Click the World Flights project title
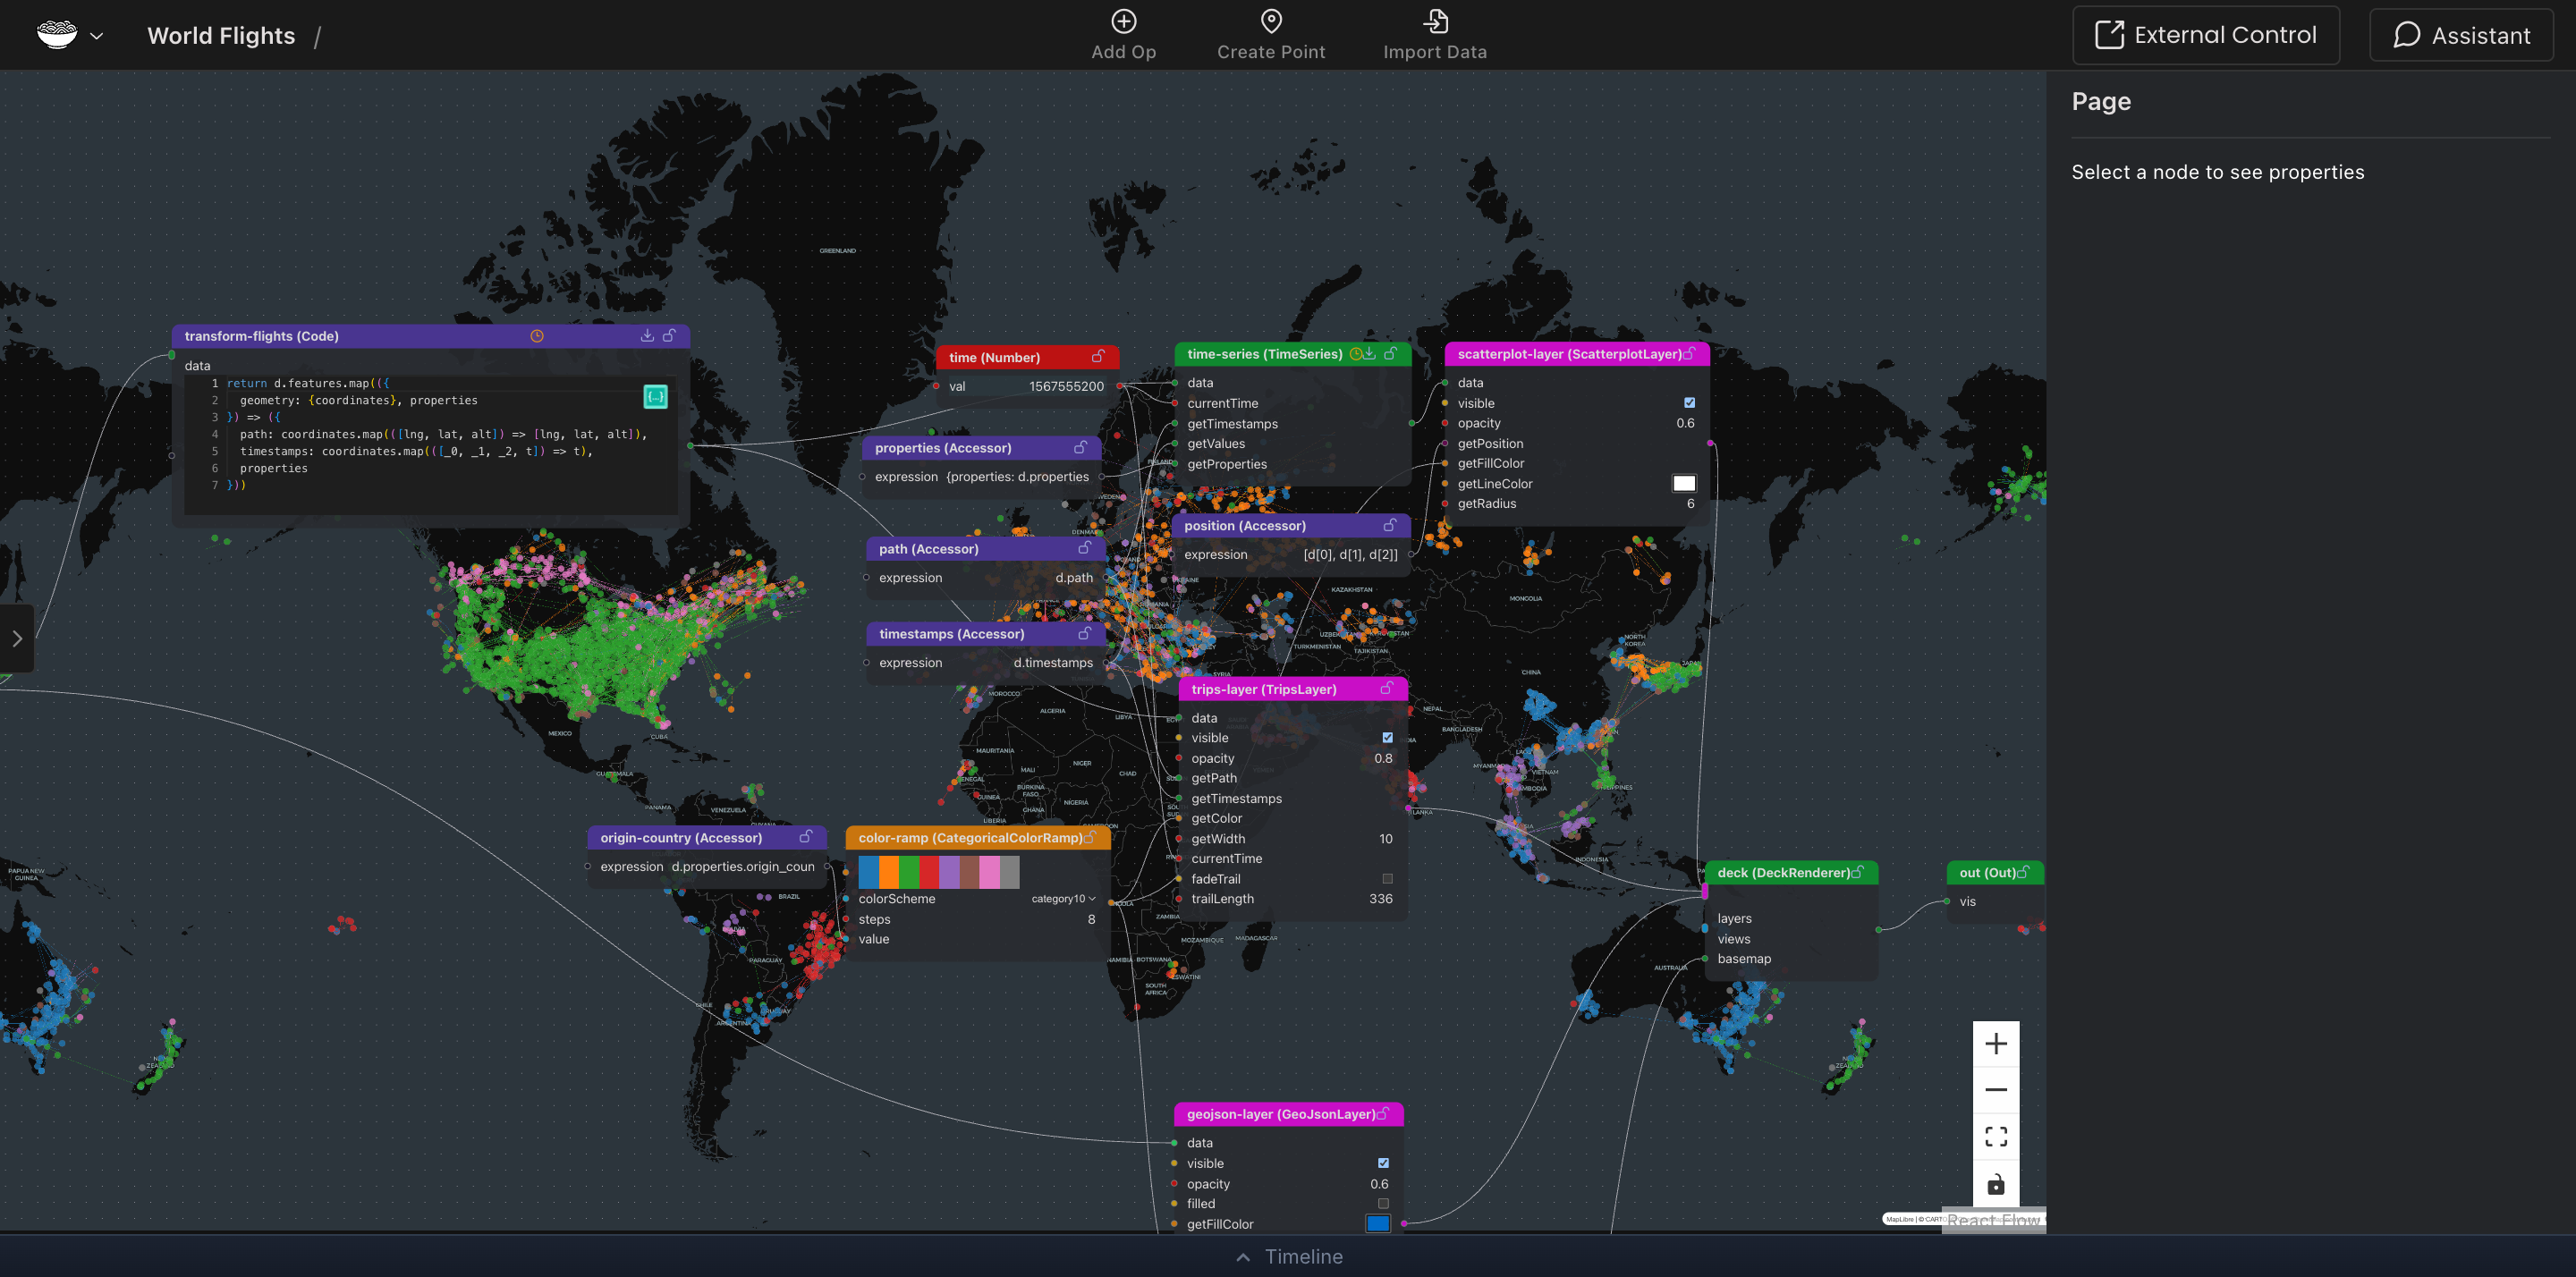Viewport: 2576px width, 1277px height. pos(221,36)
